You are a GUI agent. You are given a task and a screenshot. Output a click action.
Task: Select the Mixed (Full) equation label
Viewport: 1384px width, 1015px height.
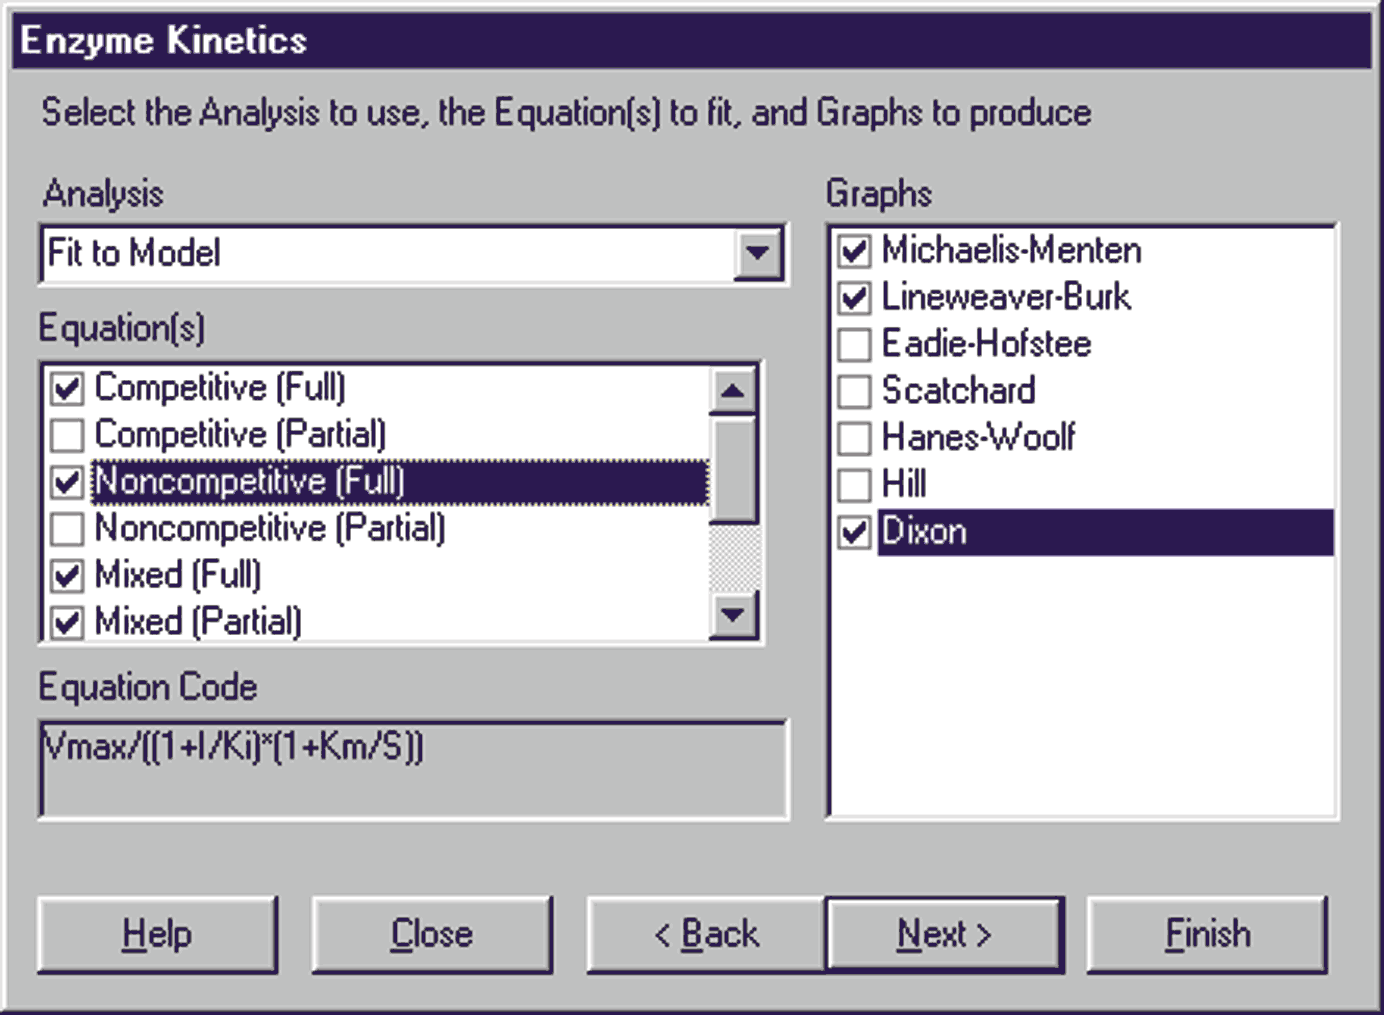pos(178,575)
